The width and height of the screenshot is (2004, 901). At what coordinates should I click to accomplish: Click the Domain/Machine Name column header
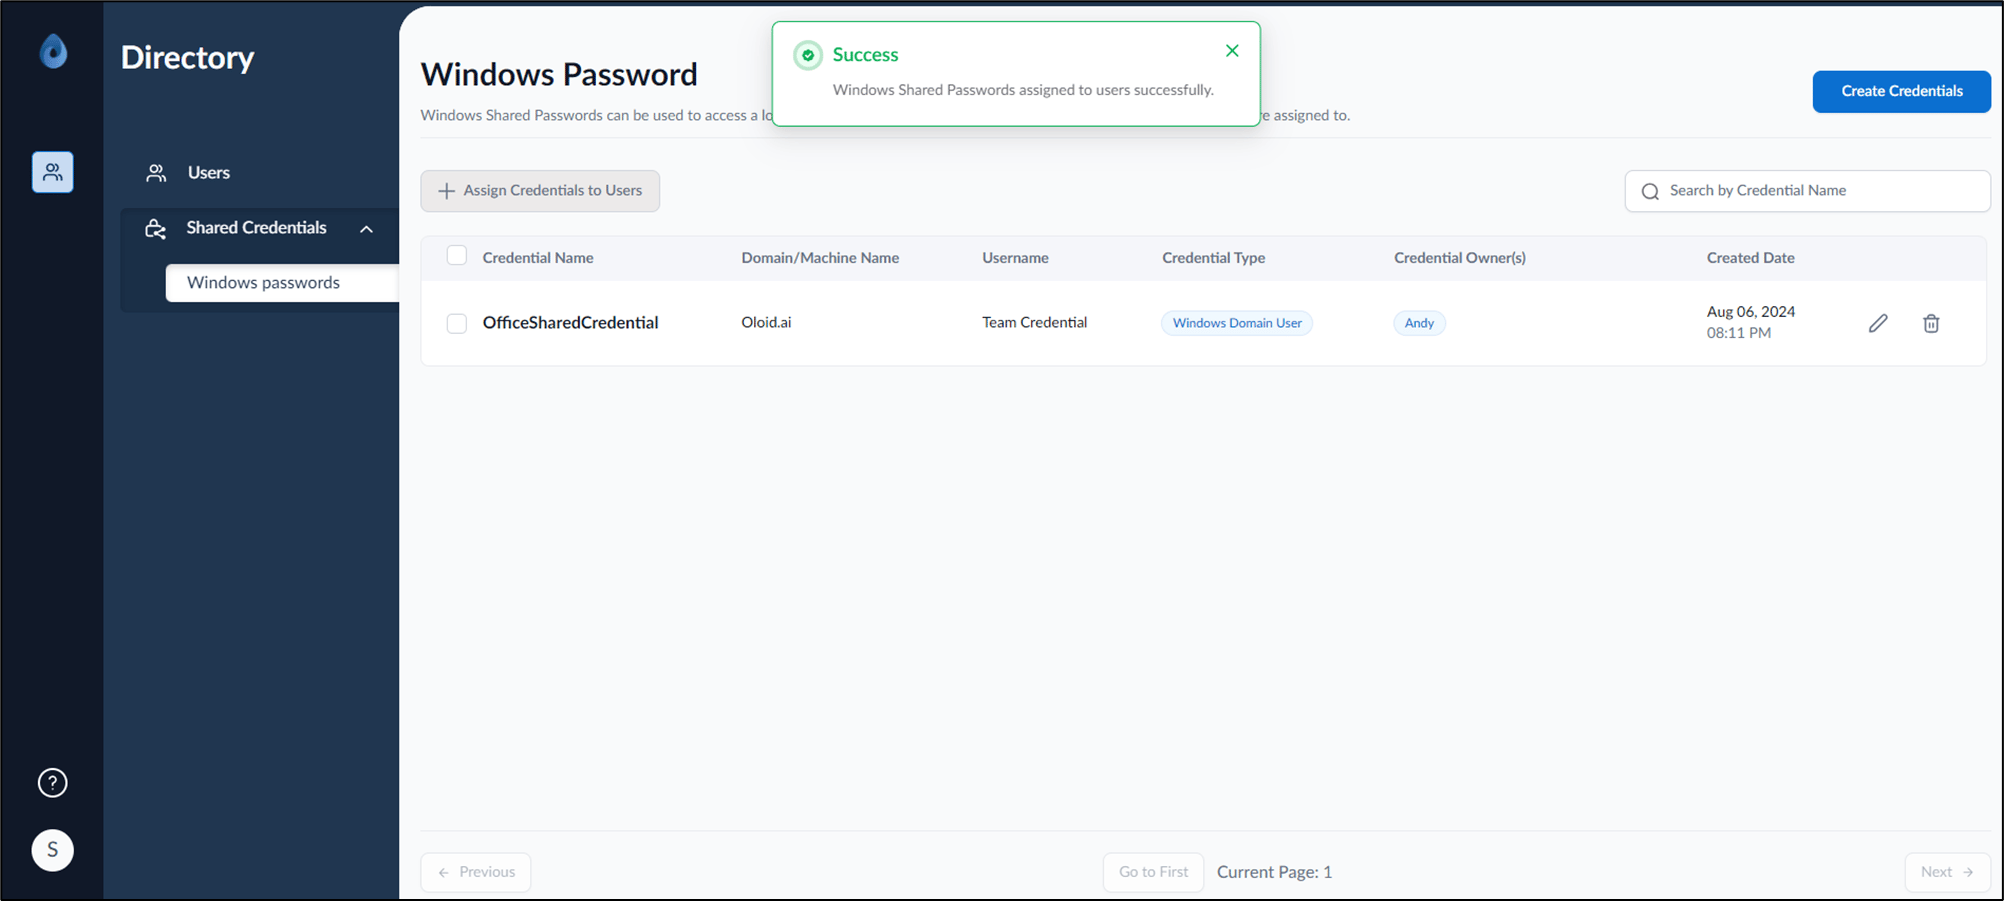click(x=820, y=258)
